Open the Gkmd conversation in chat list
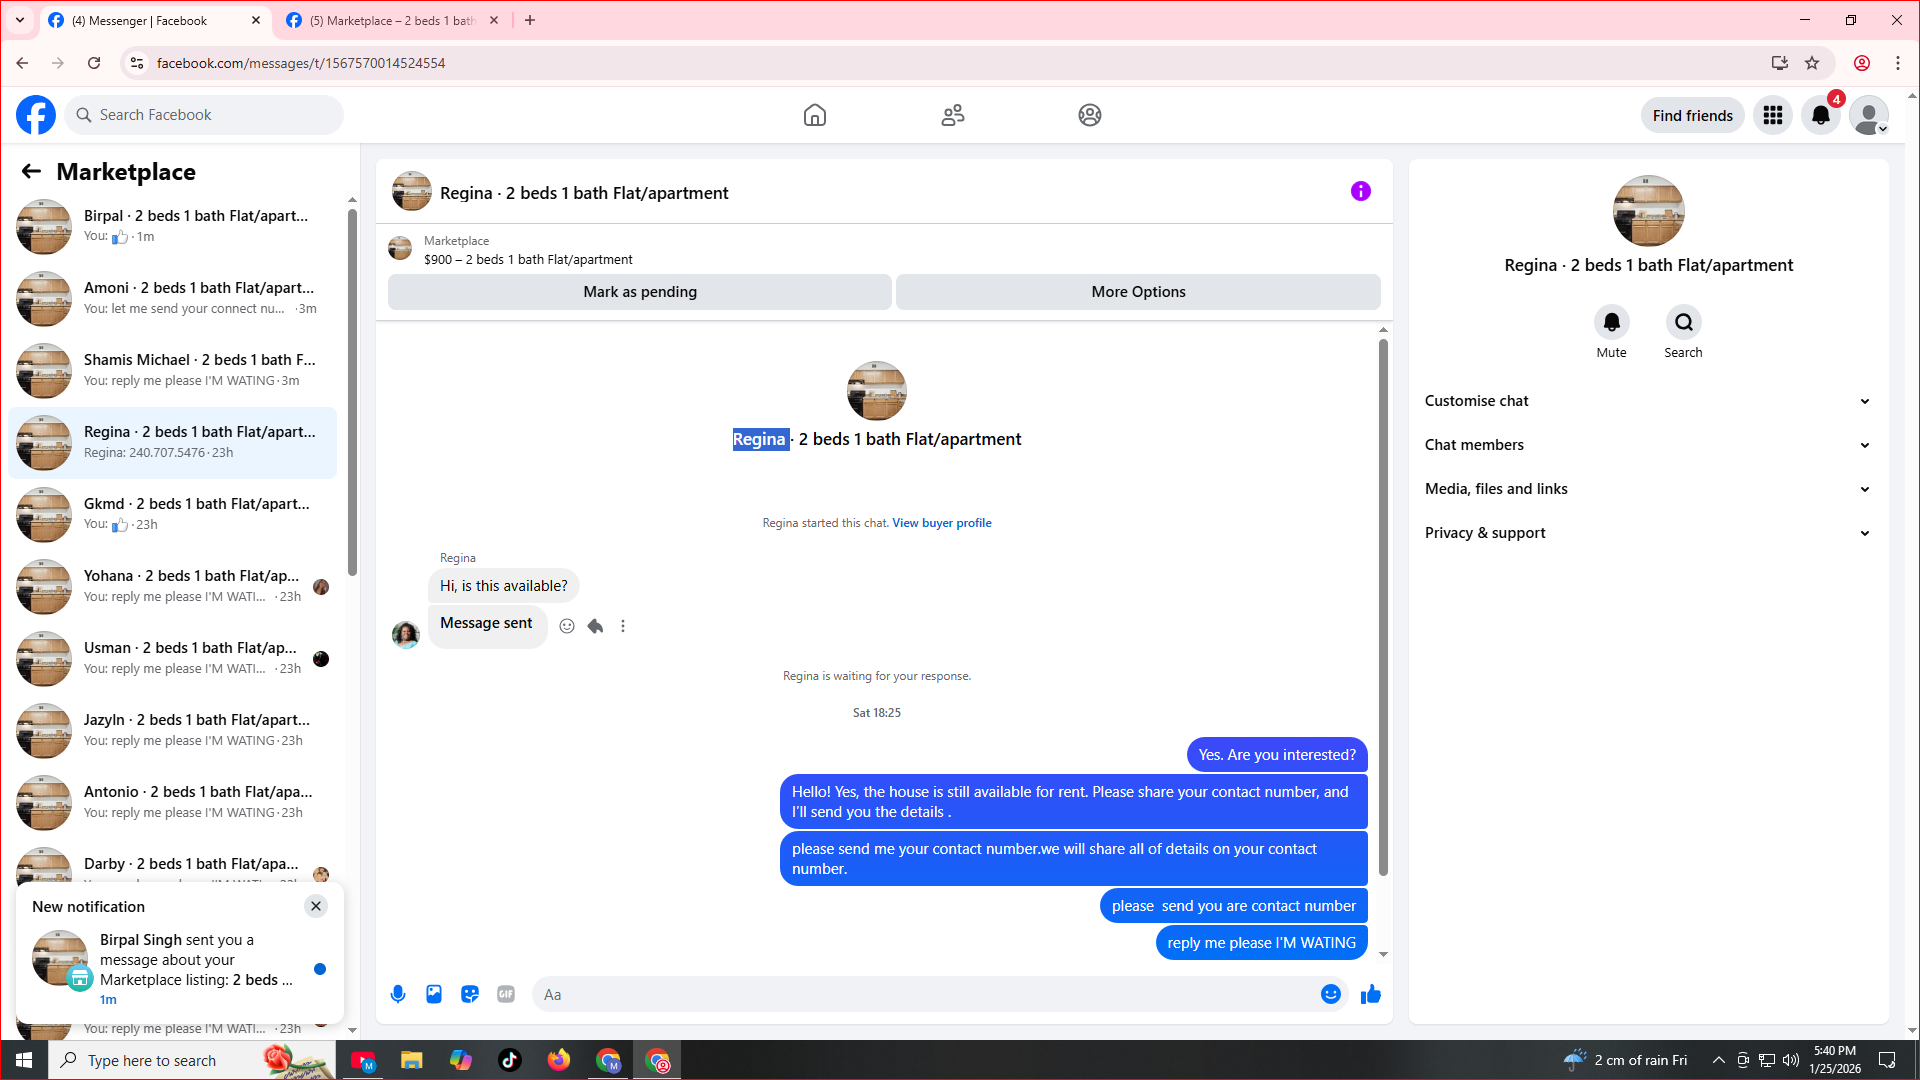This screenshot has width=1920, height=1080. (x=172, y=515)
